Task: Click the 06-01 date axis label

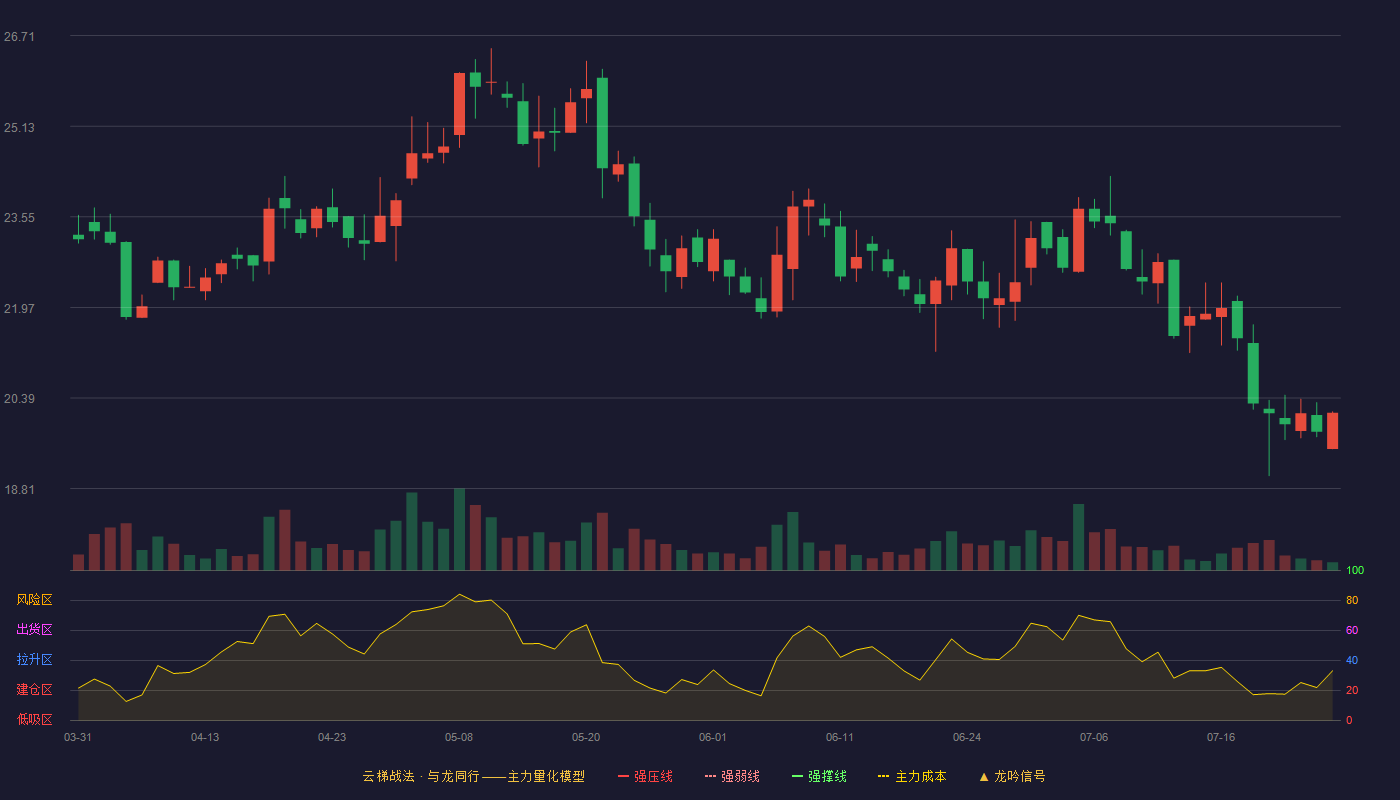Action: (713, 737)
